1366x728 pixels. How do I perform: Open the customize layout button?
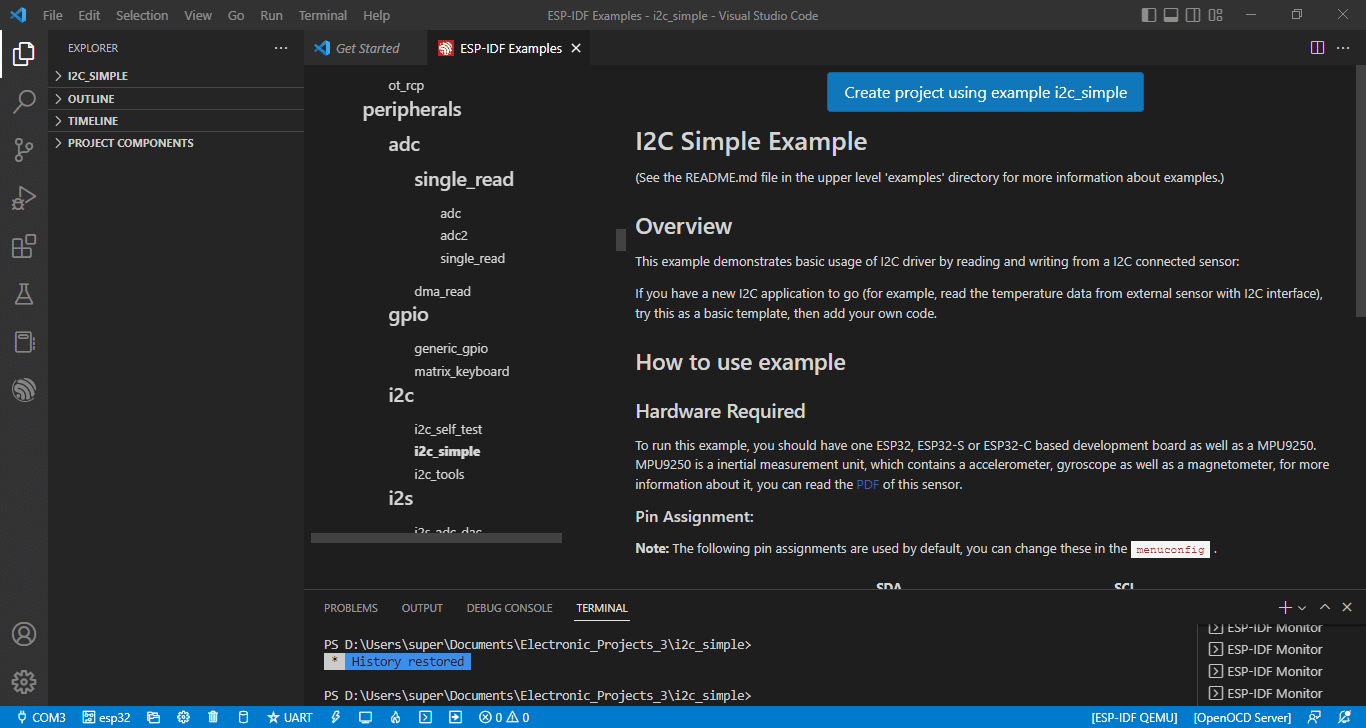1216,15
